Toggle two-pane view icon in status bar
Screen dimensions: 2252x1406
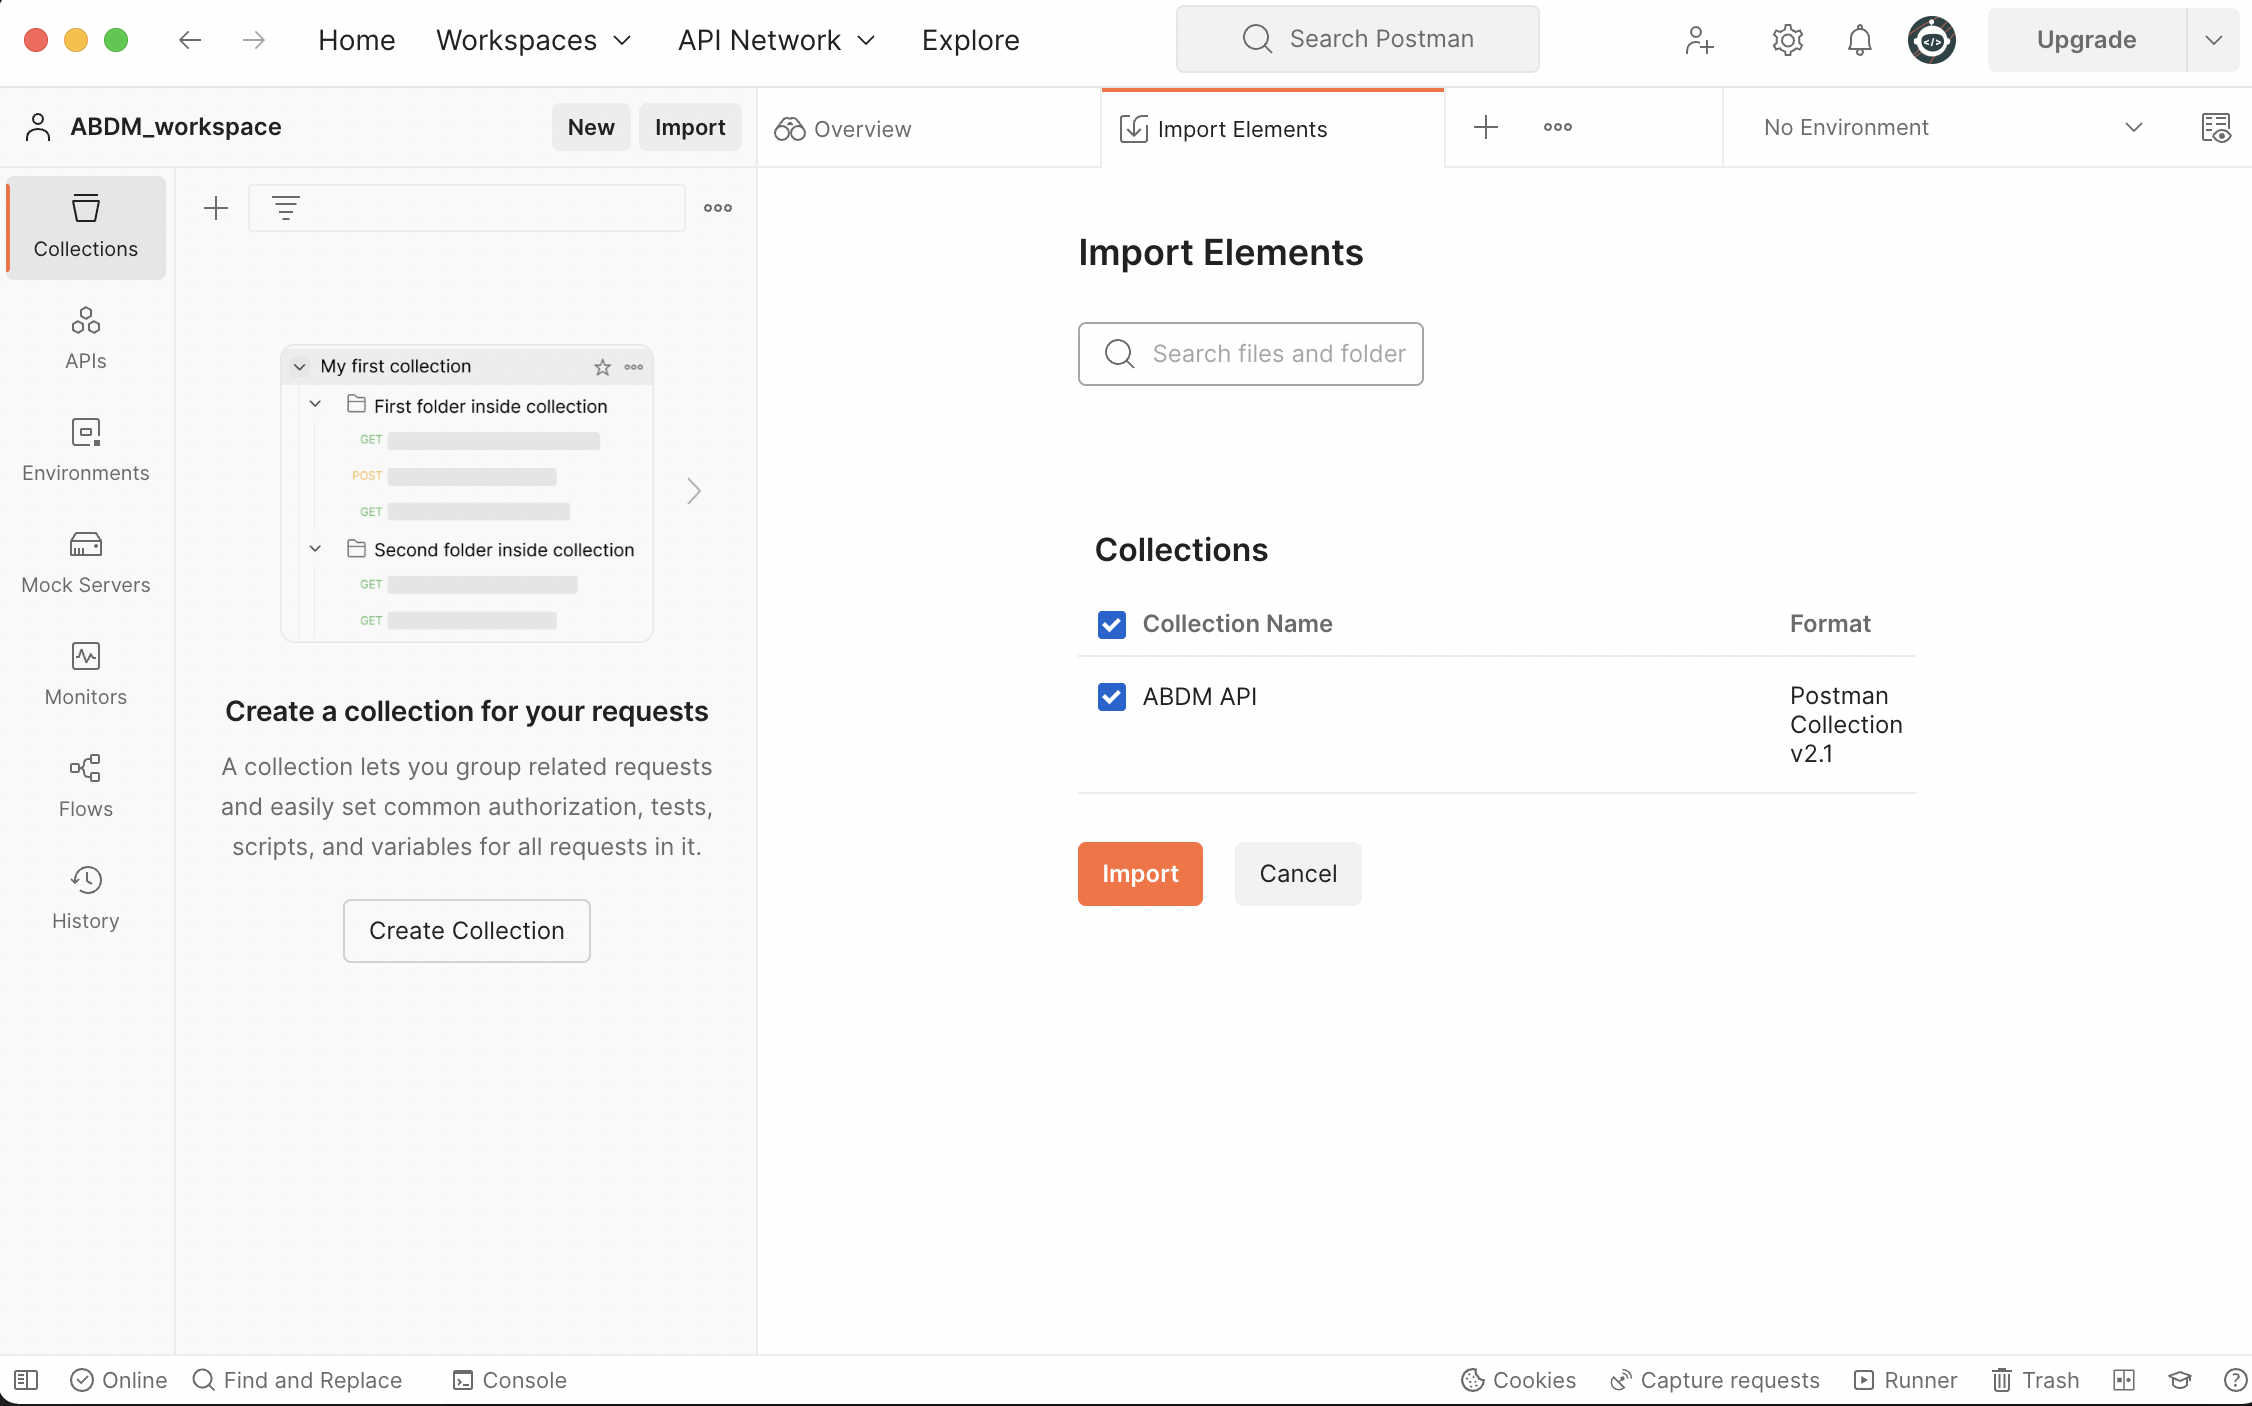[x=2124, y=1380]
